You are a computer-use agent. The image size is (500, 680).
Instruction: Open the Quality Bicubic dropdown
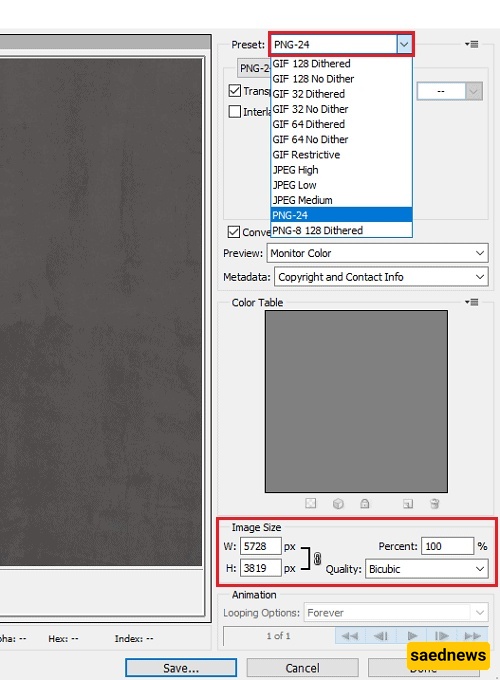point(427,569)
